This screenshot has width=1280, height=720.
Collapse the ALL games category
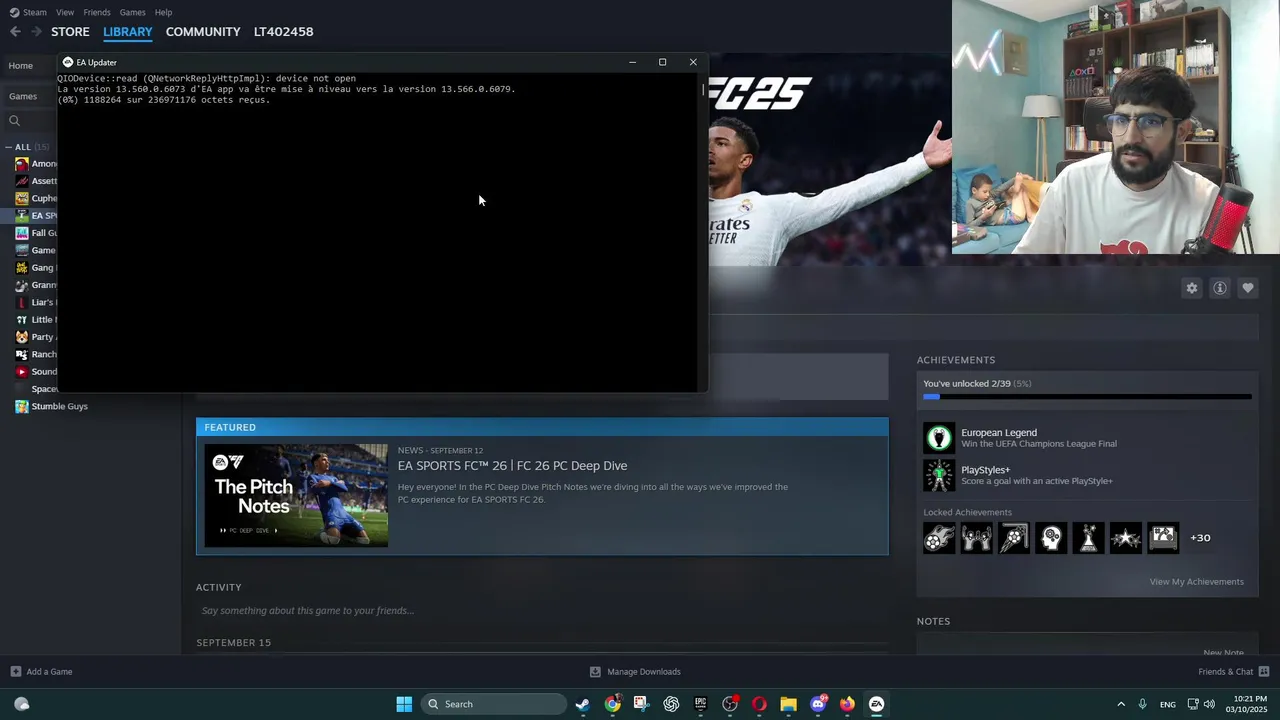pos(10,147)
